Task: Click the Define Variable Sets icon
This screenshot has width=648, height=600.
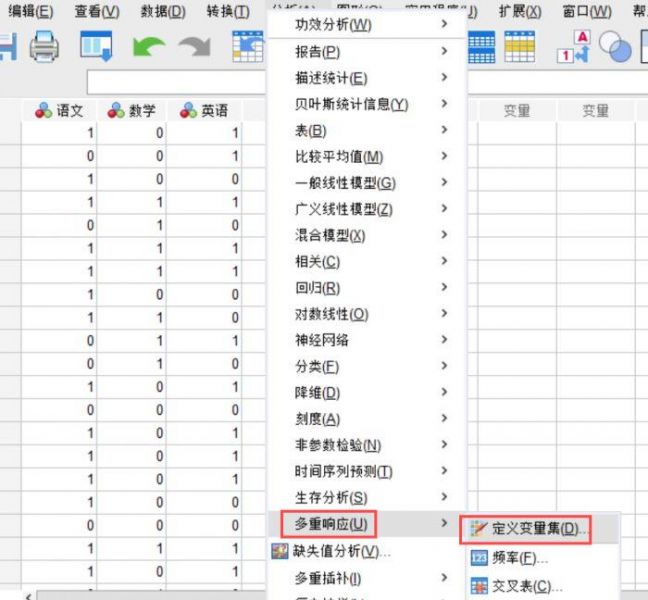Action: click(479, 529)
